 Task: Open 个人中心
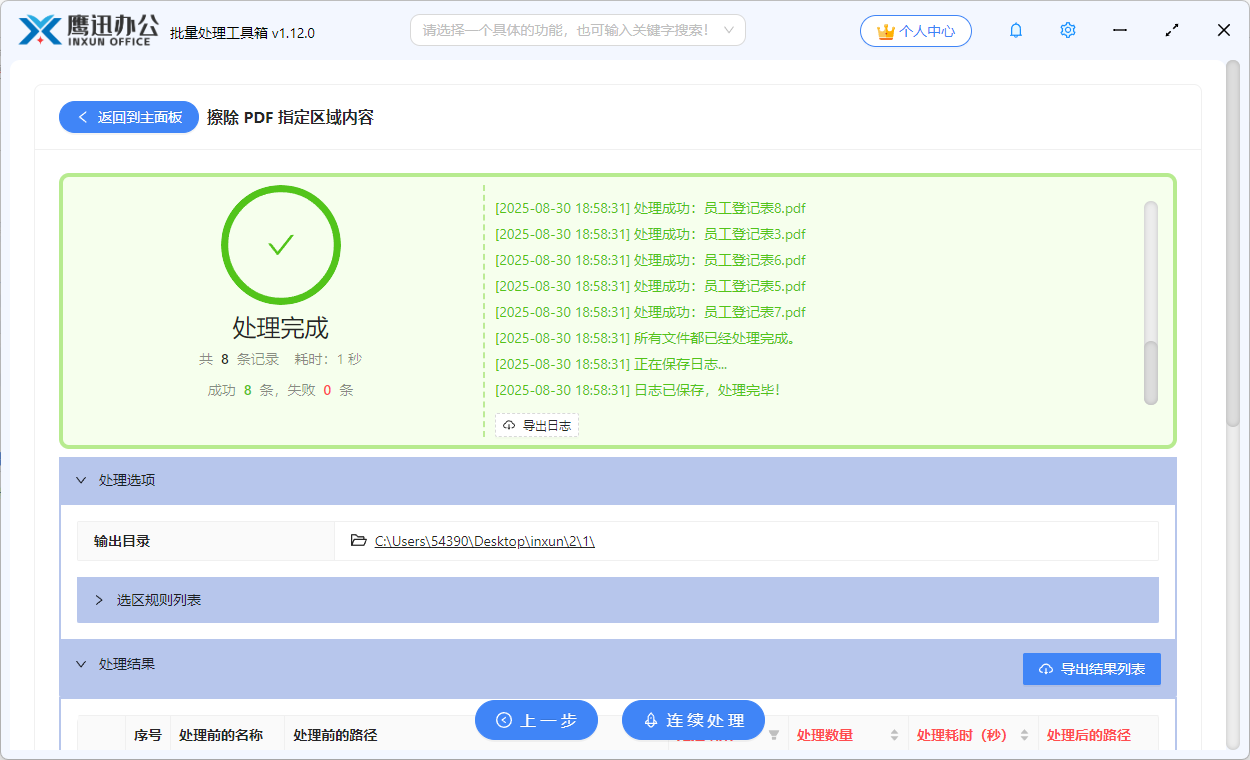[x=915, y=31]
